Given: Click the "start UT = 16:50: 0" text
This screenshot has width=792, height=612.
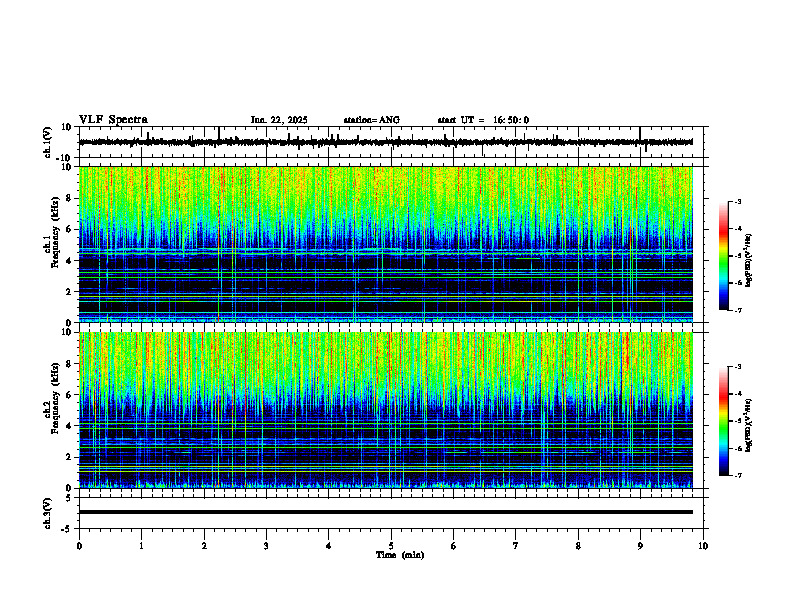Looking at the screenshot, I should [x=483, y=120].
